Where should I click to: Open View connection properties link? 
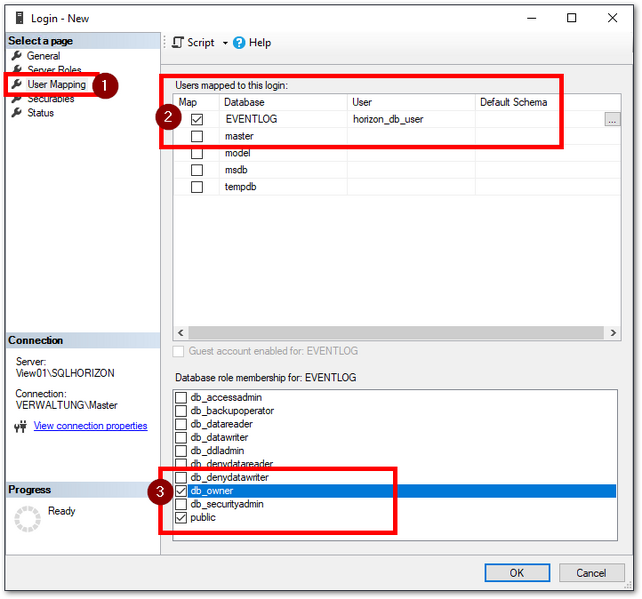(90, 426)
